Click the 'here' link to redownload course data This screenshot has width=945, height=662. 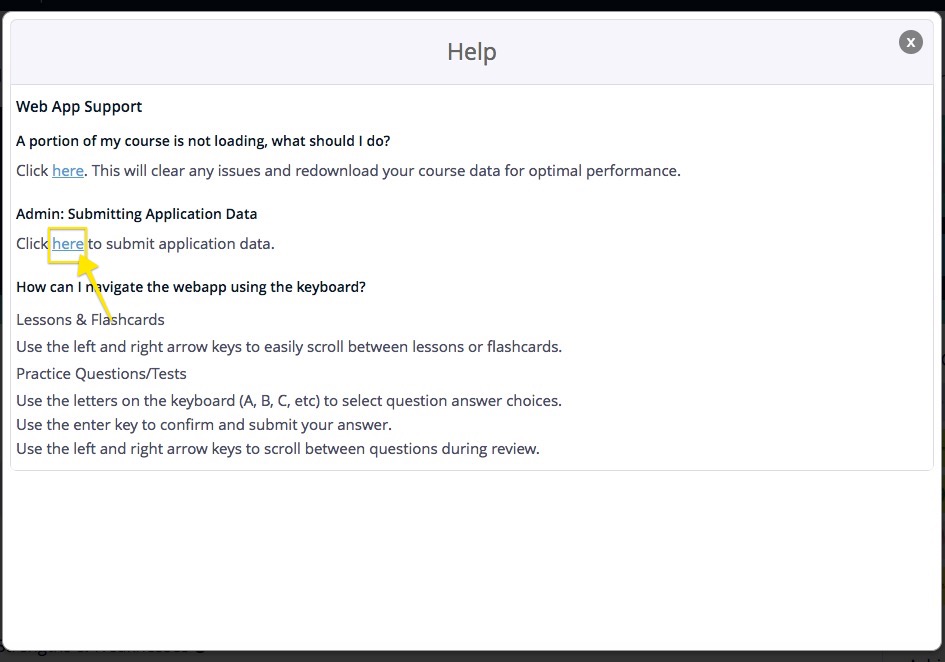(68, 171)
